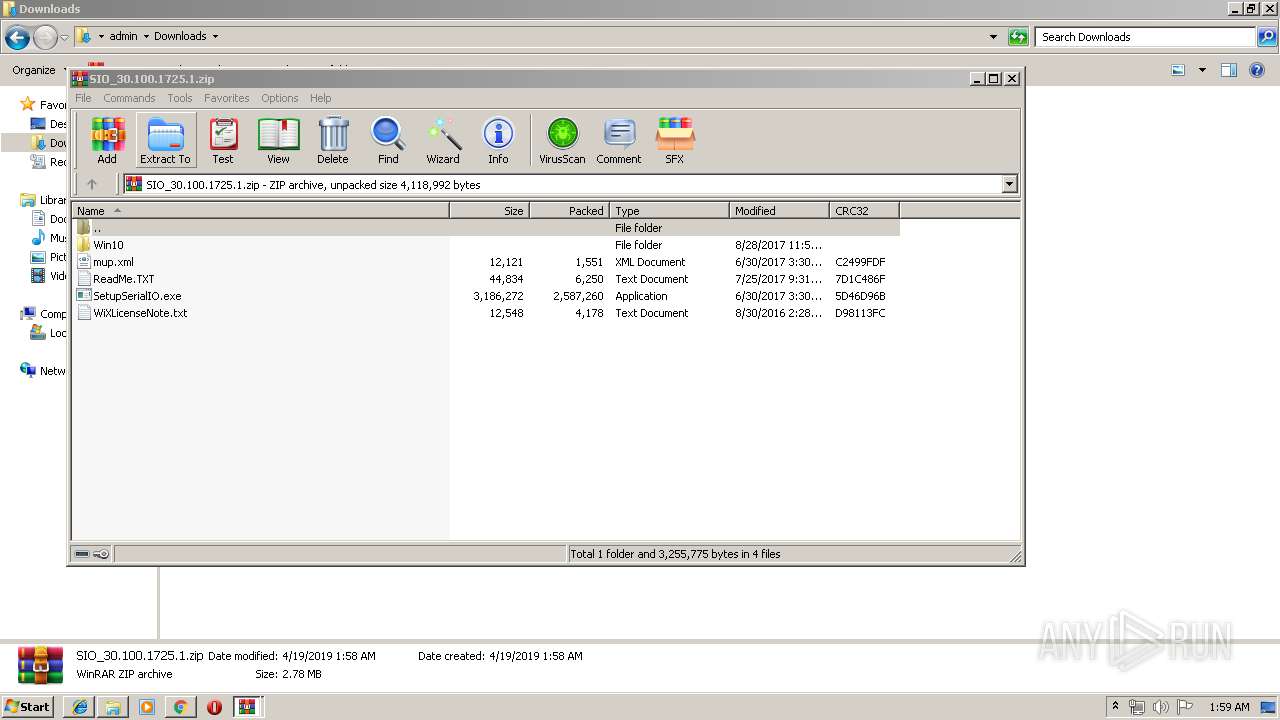Select the ReadMe.TXT file name
The height and width of the screenshot is (720, 1280).
124,279
